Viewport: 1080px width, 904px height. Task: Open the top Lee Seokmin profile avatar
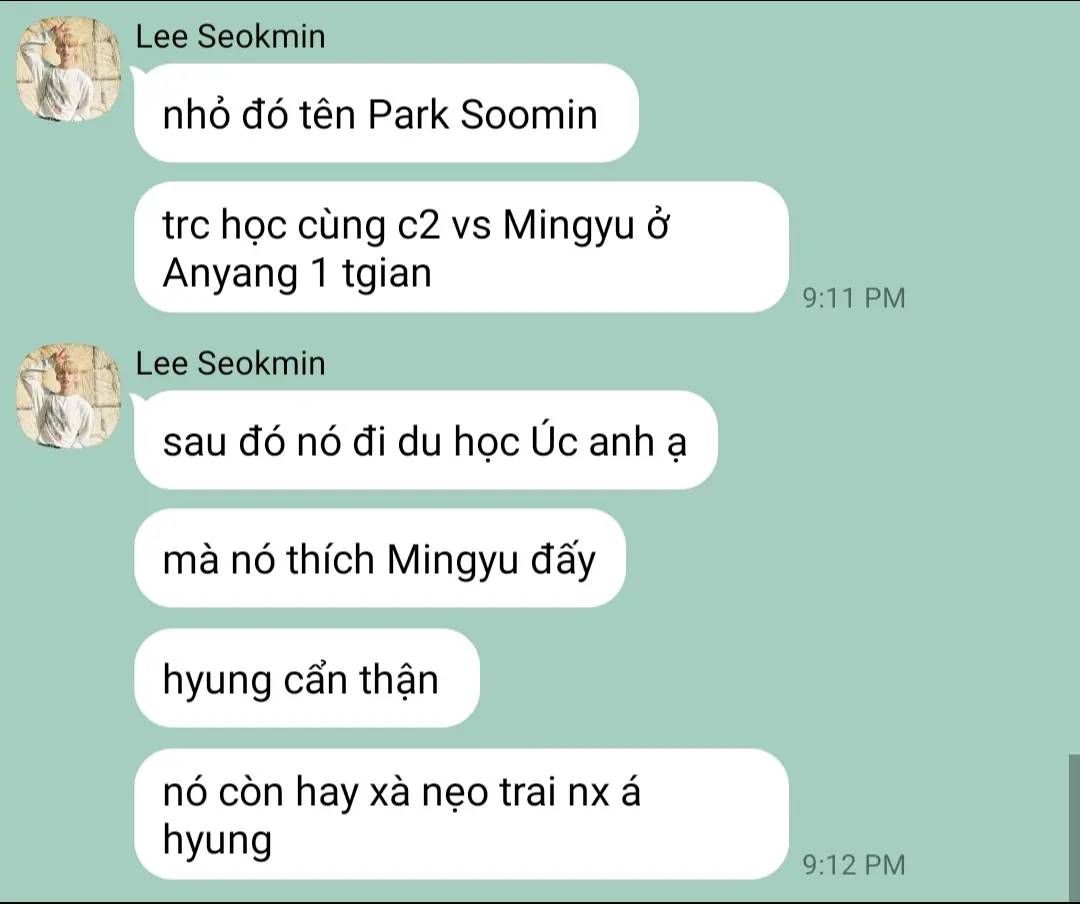[x=69, y=70]
